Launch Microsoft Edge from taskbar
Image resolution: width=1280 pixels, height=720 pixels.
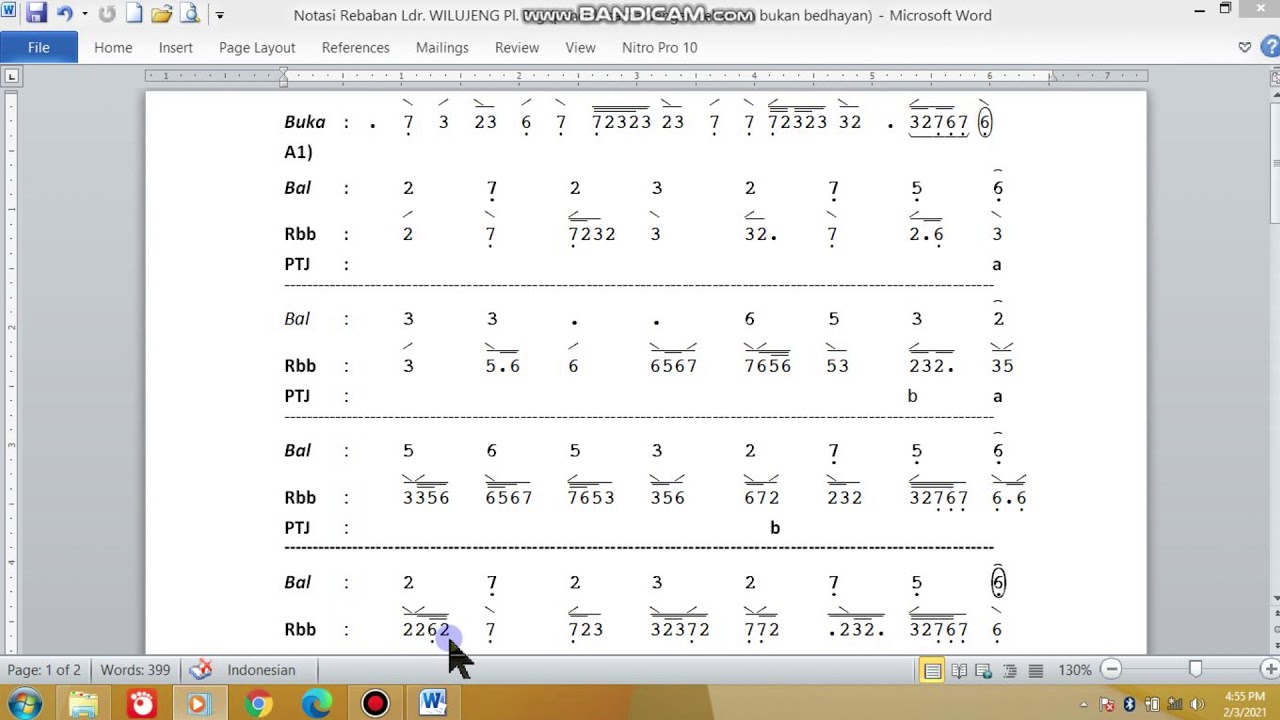pyautogui.click(x=317, y=704)
